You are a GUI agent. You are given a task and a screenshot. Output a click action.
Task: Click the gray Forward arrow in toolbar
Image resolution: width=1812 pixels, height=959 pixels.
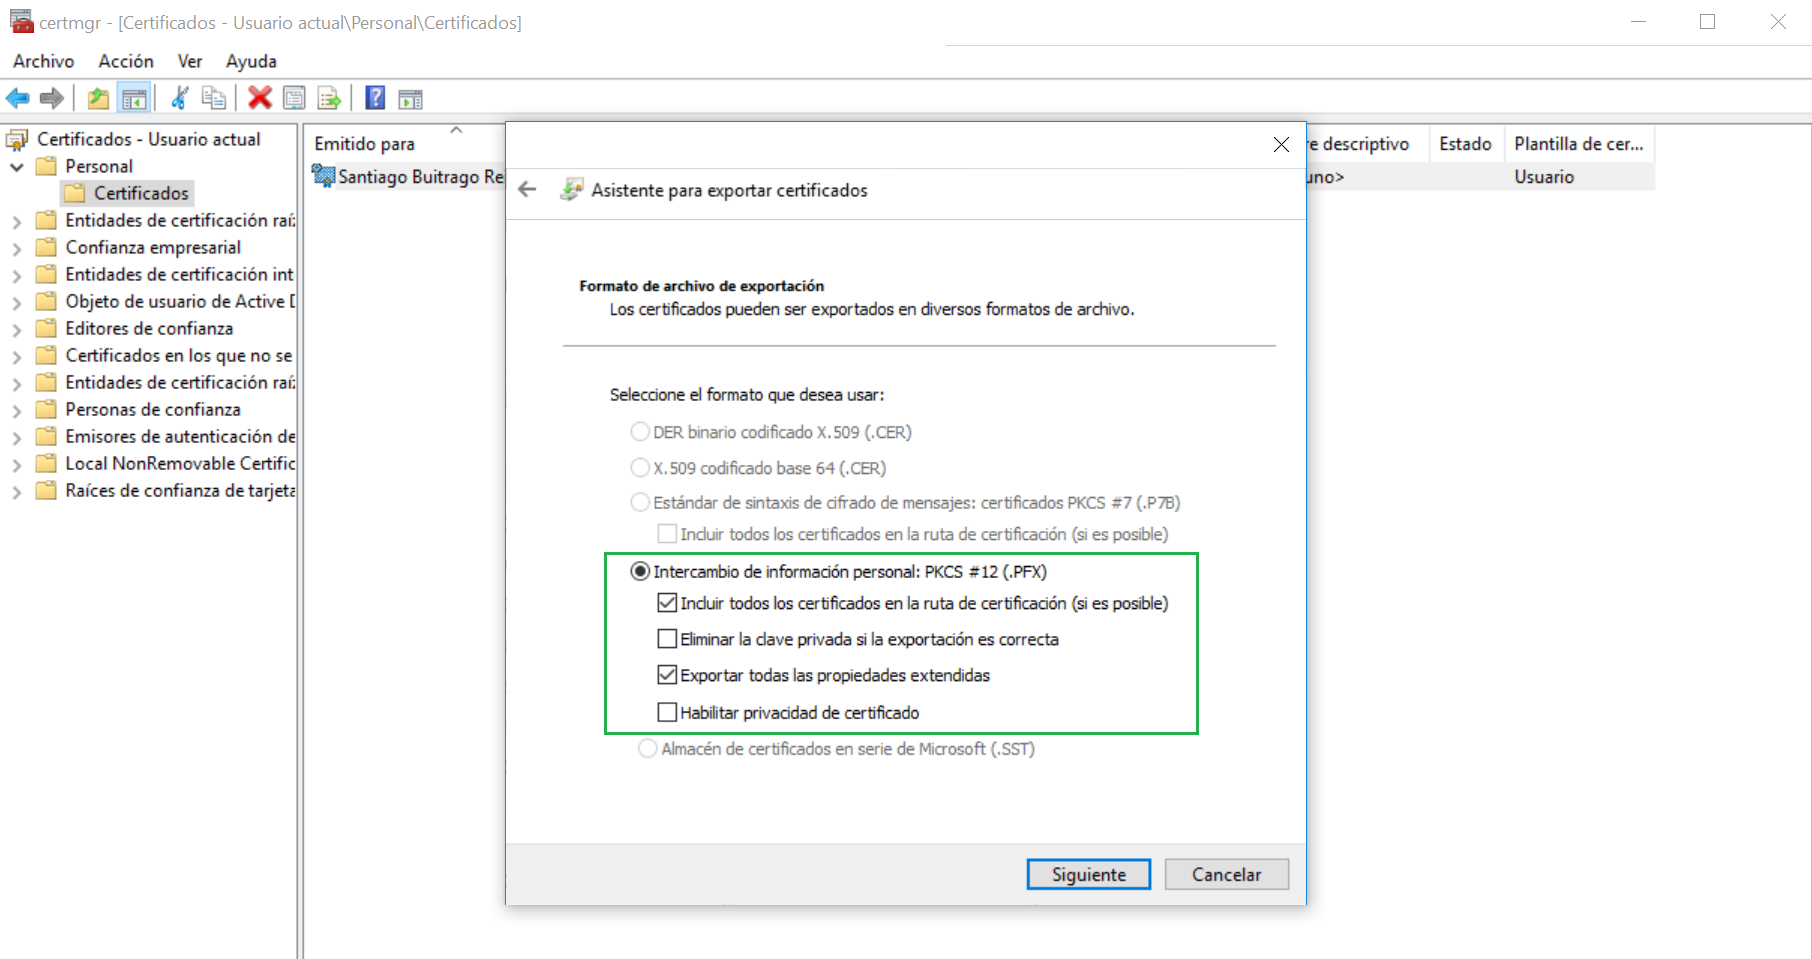(52, 98)
